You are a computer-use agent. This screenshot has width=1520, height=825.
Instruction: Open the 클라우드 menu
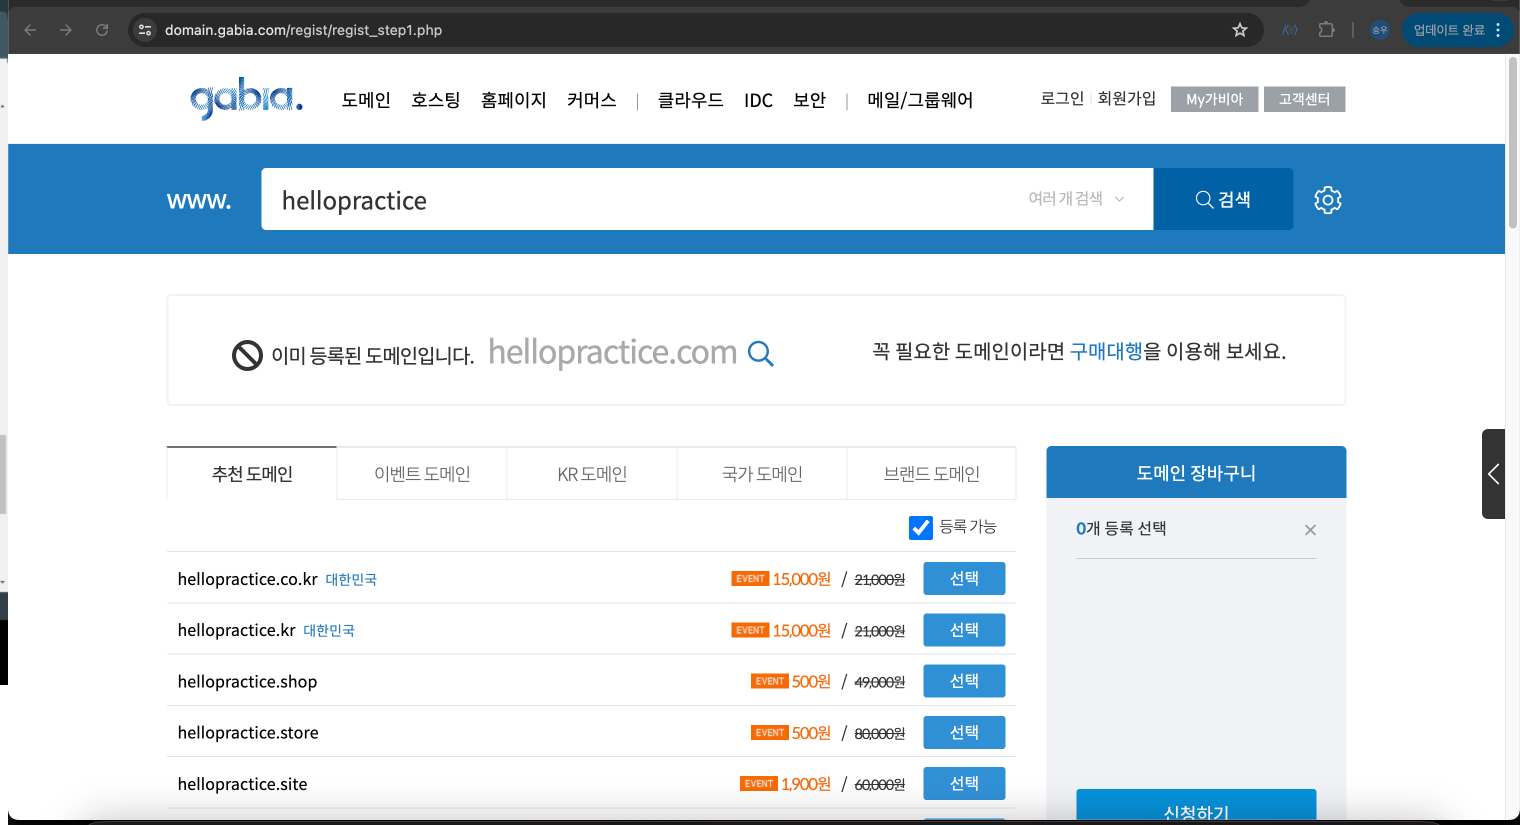[691, 100]
